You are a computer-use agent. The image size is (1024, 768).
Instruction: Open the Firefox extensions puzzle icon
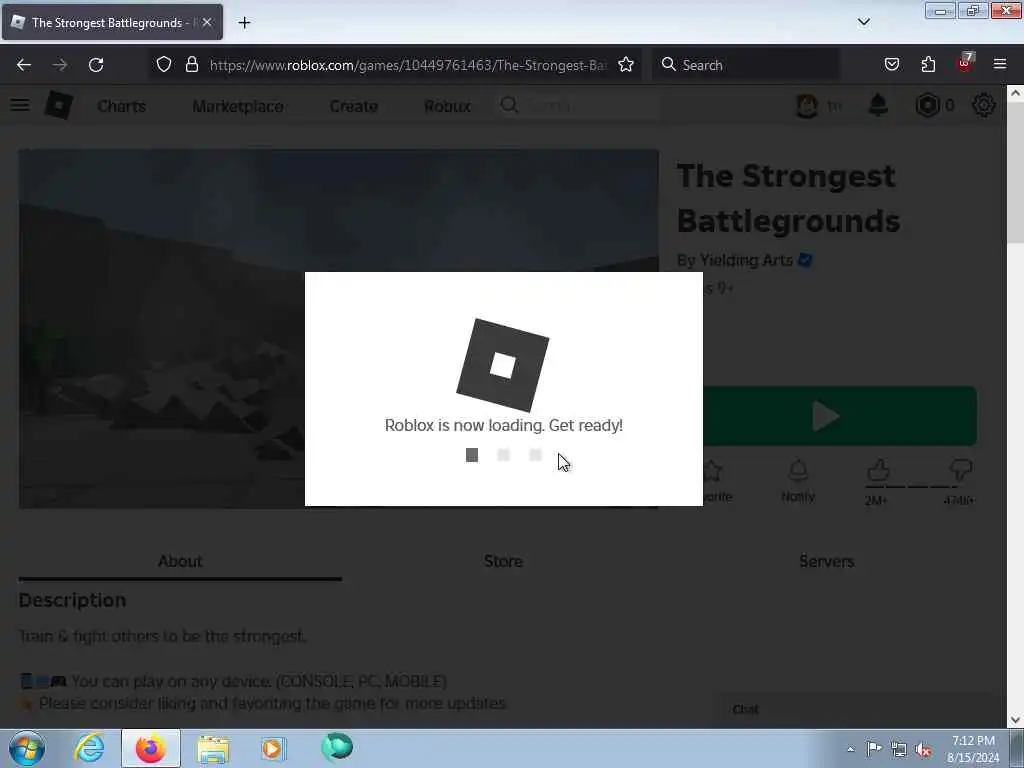click(x=928, y=64)
